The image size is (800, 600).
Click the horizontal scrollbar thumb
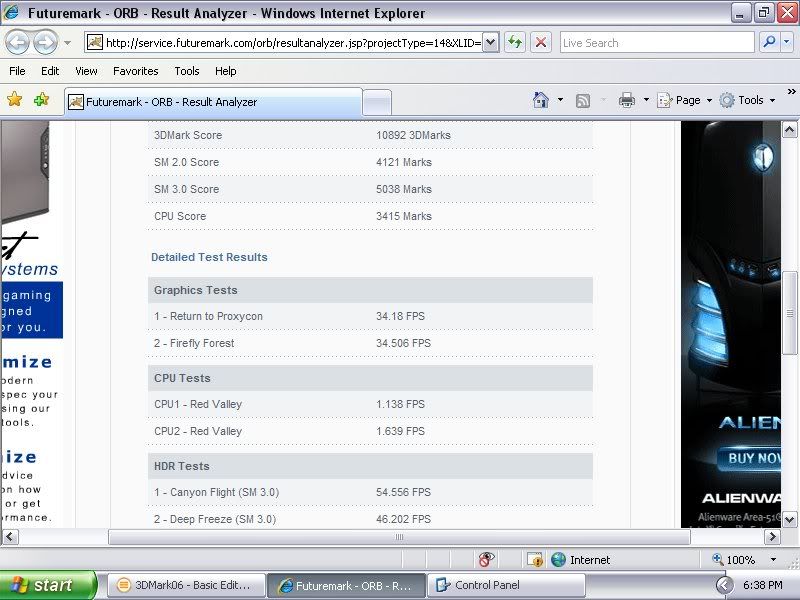(x=399, y=537)
